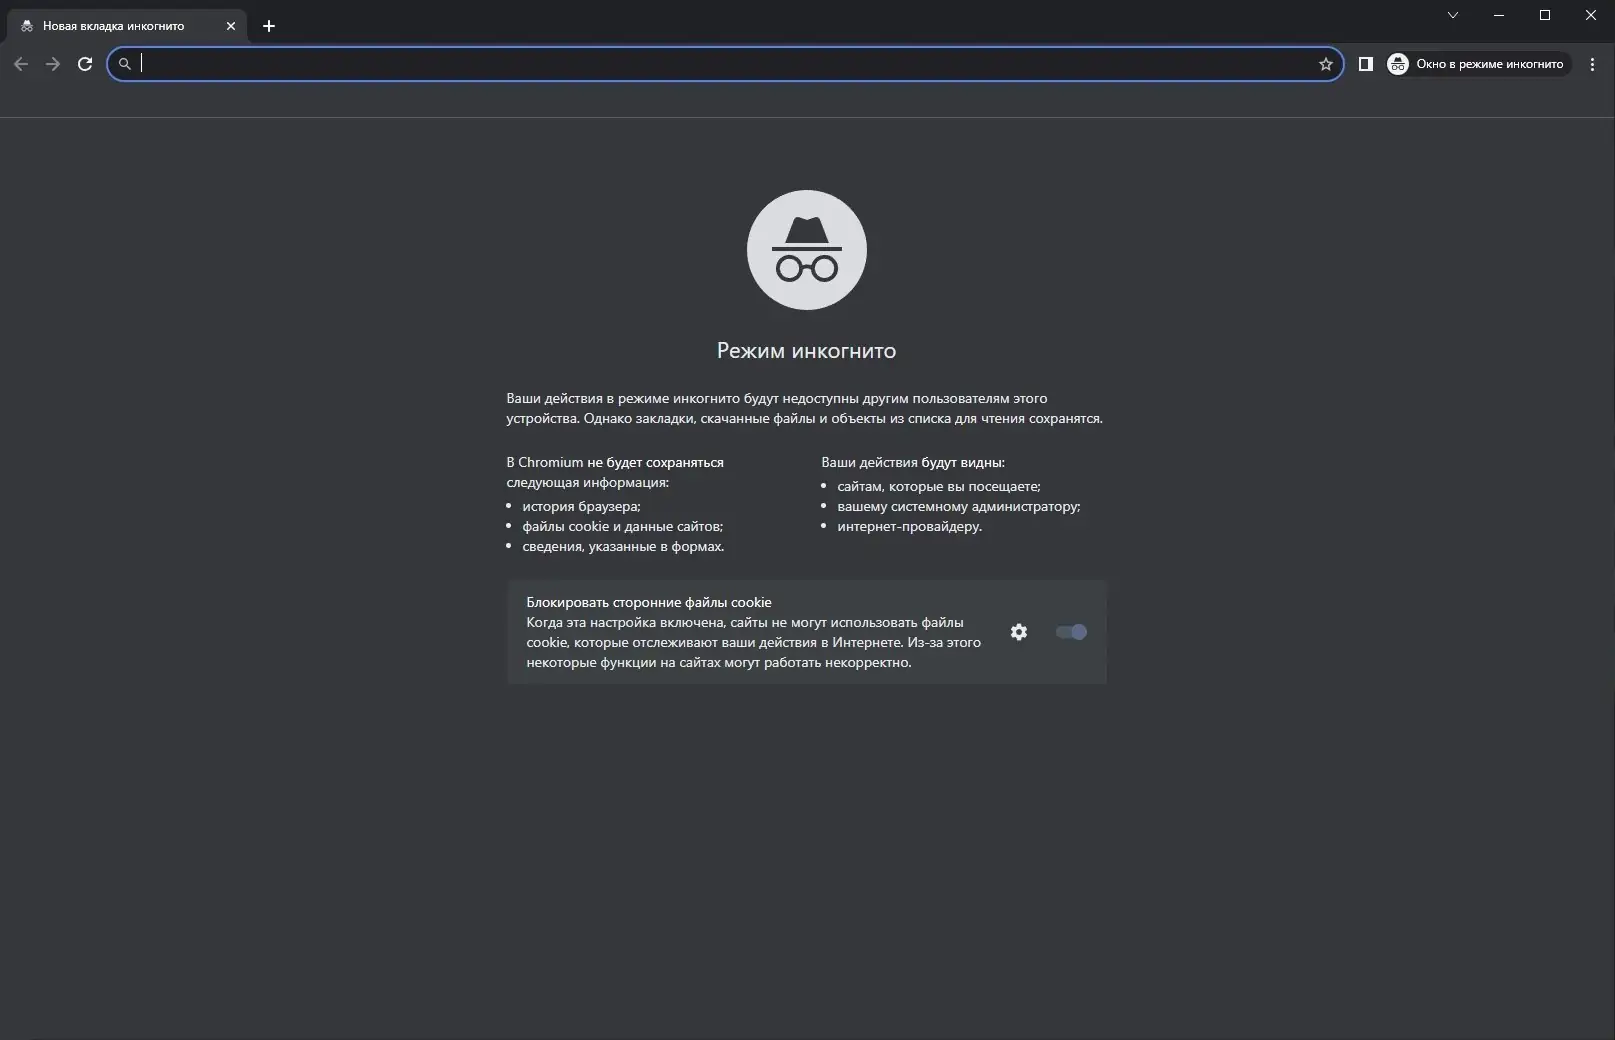This screenshot has width=1615, height=1040.
Task: Click 'Блокировать сторонние файлы cookie' title
Action: [649, 602]
